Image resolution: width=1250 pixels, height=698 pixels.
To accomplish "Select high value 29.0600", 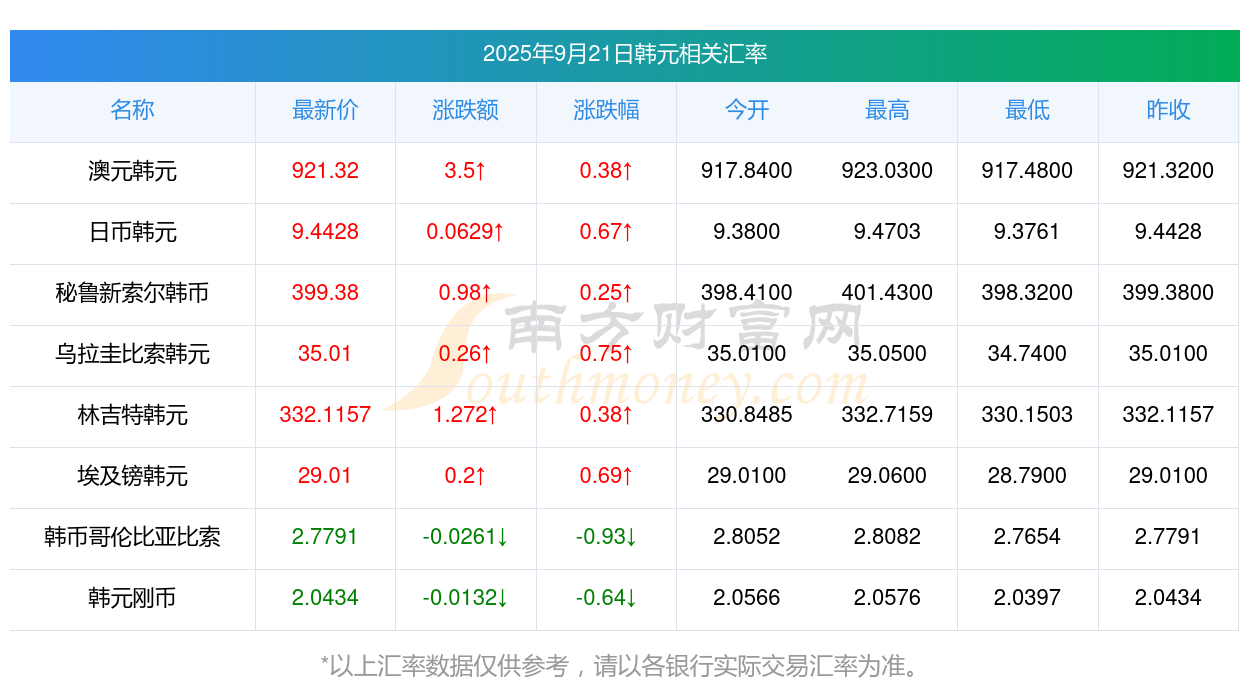I will [888, 476].
